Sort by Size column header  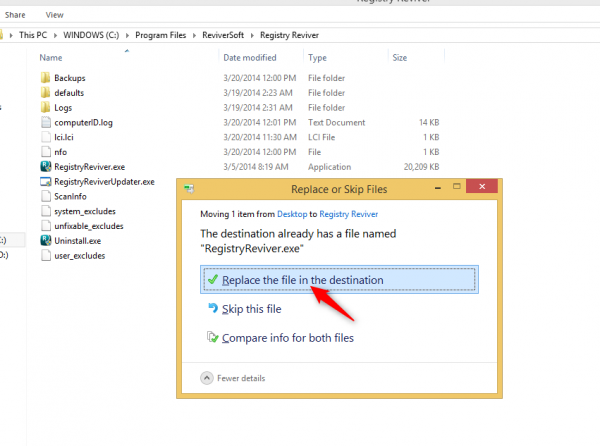pyautogui.click(x=399, y=58)
